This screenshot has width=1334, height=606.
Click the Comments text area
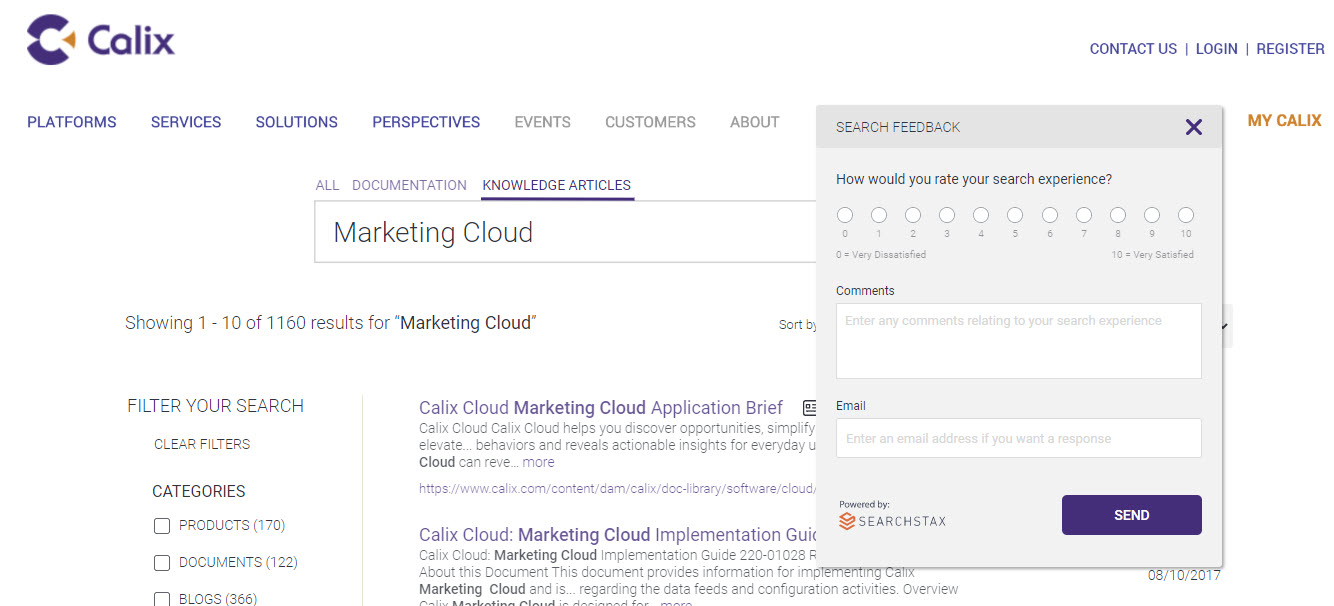click(1018, 340)
